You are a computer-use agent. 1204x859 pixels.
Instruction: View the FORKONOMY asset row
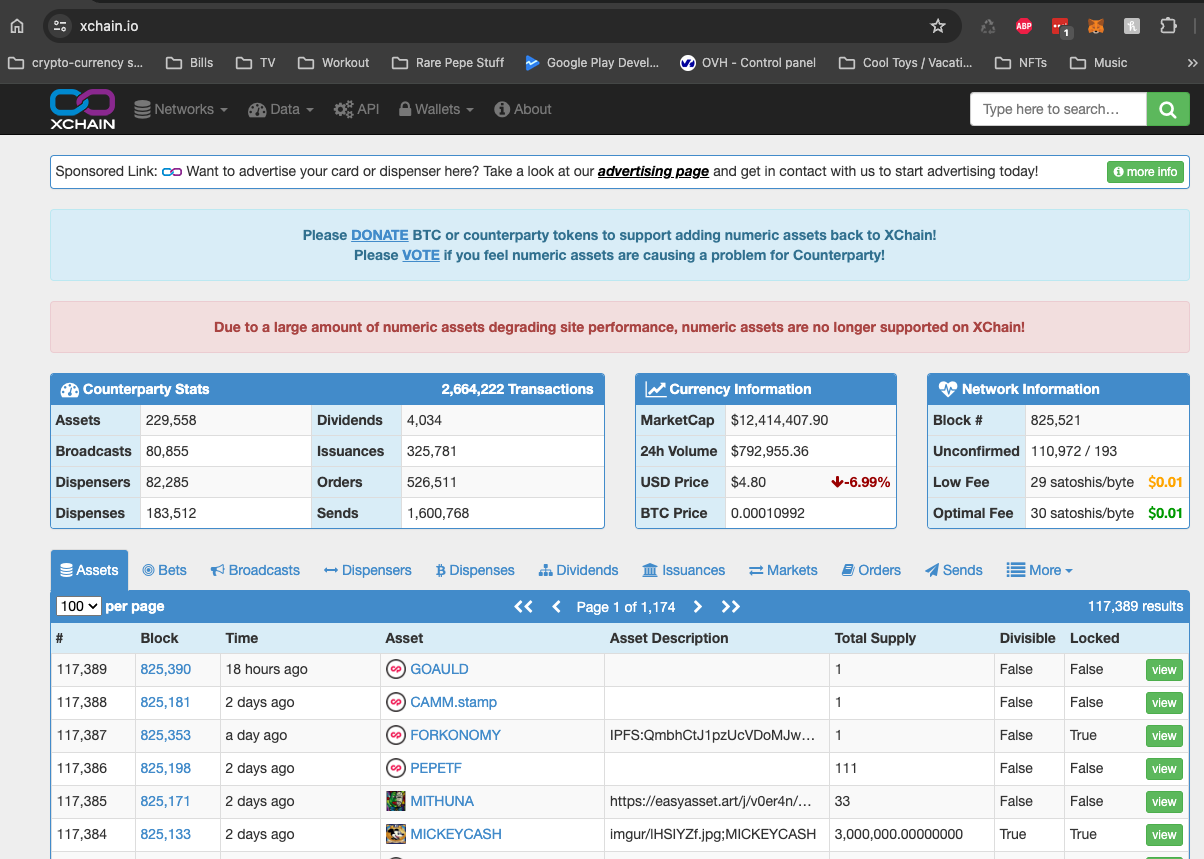tap(1164, 736)
